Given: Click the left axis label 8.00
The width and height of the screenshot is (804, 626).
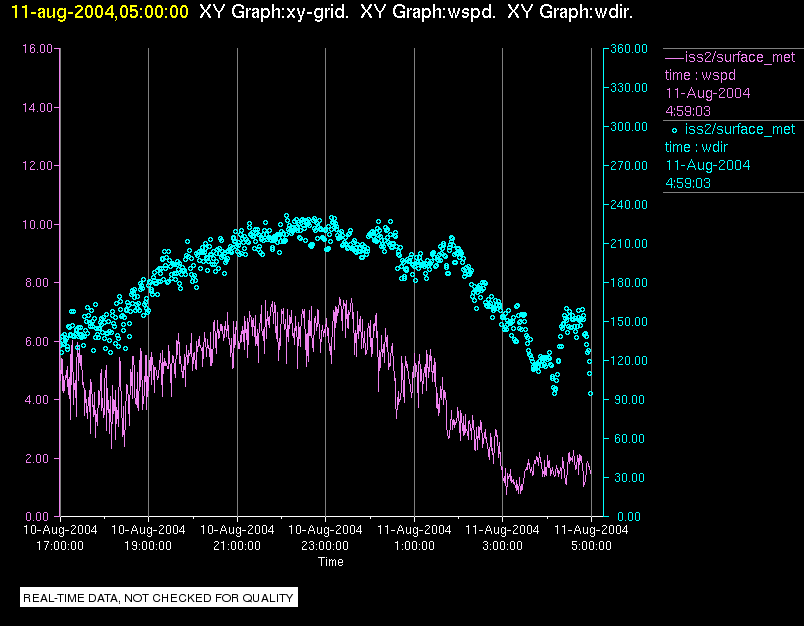Looking at the screenshot, I should 39,282.
